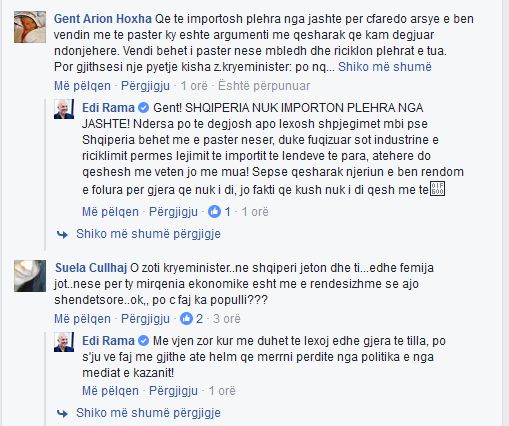
Task: Expand more replies under Suela's thread
Action: click(148, 413)
